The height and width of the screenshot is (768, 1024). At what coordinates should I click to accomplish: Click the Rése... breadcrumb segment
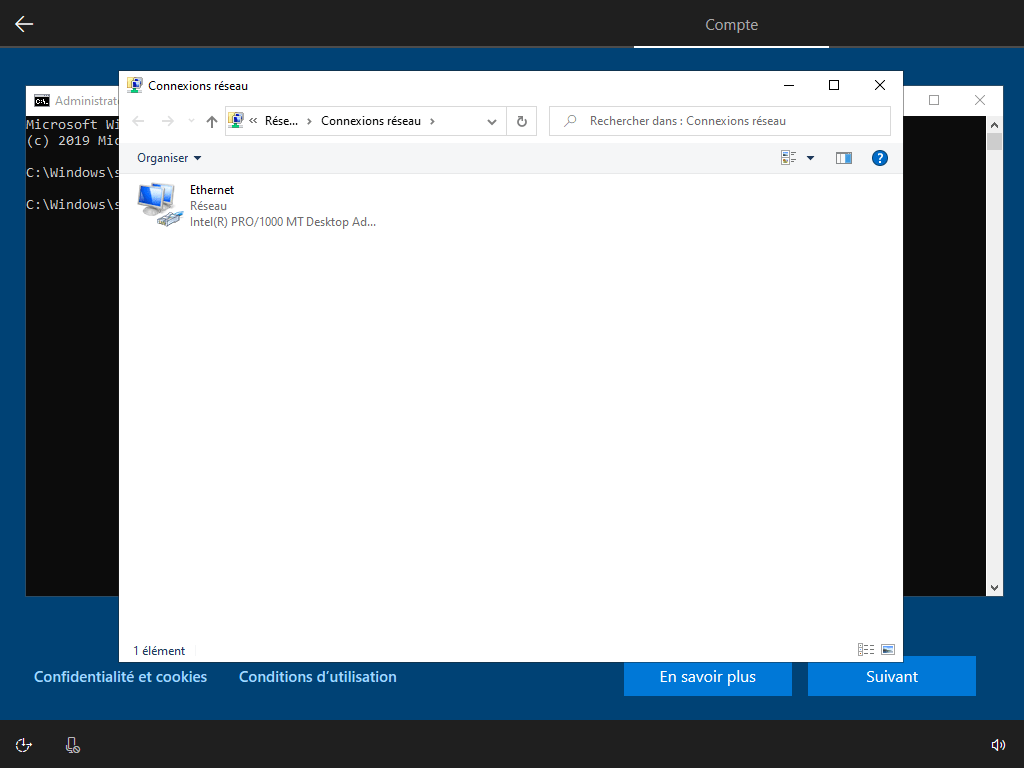point(281,121)
